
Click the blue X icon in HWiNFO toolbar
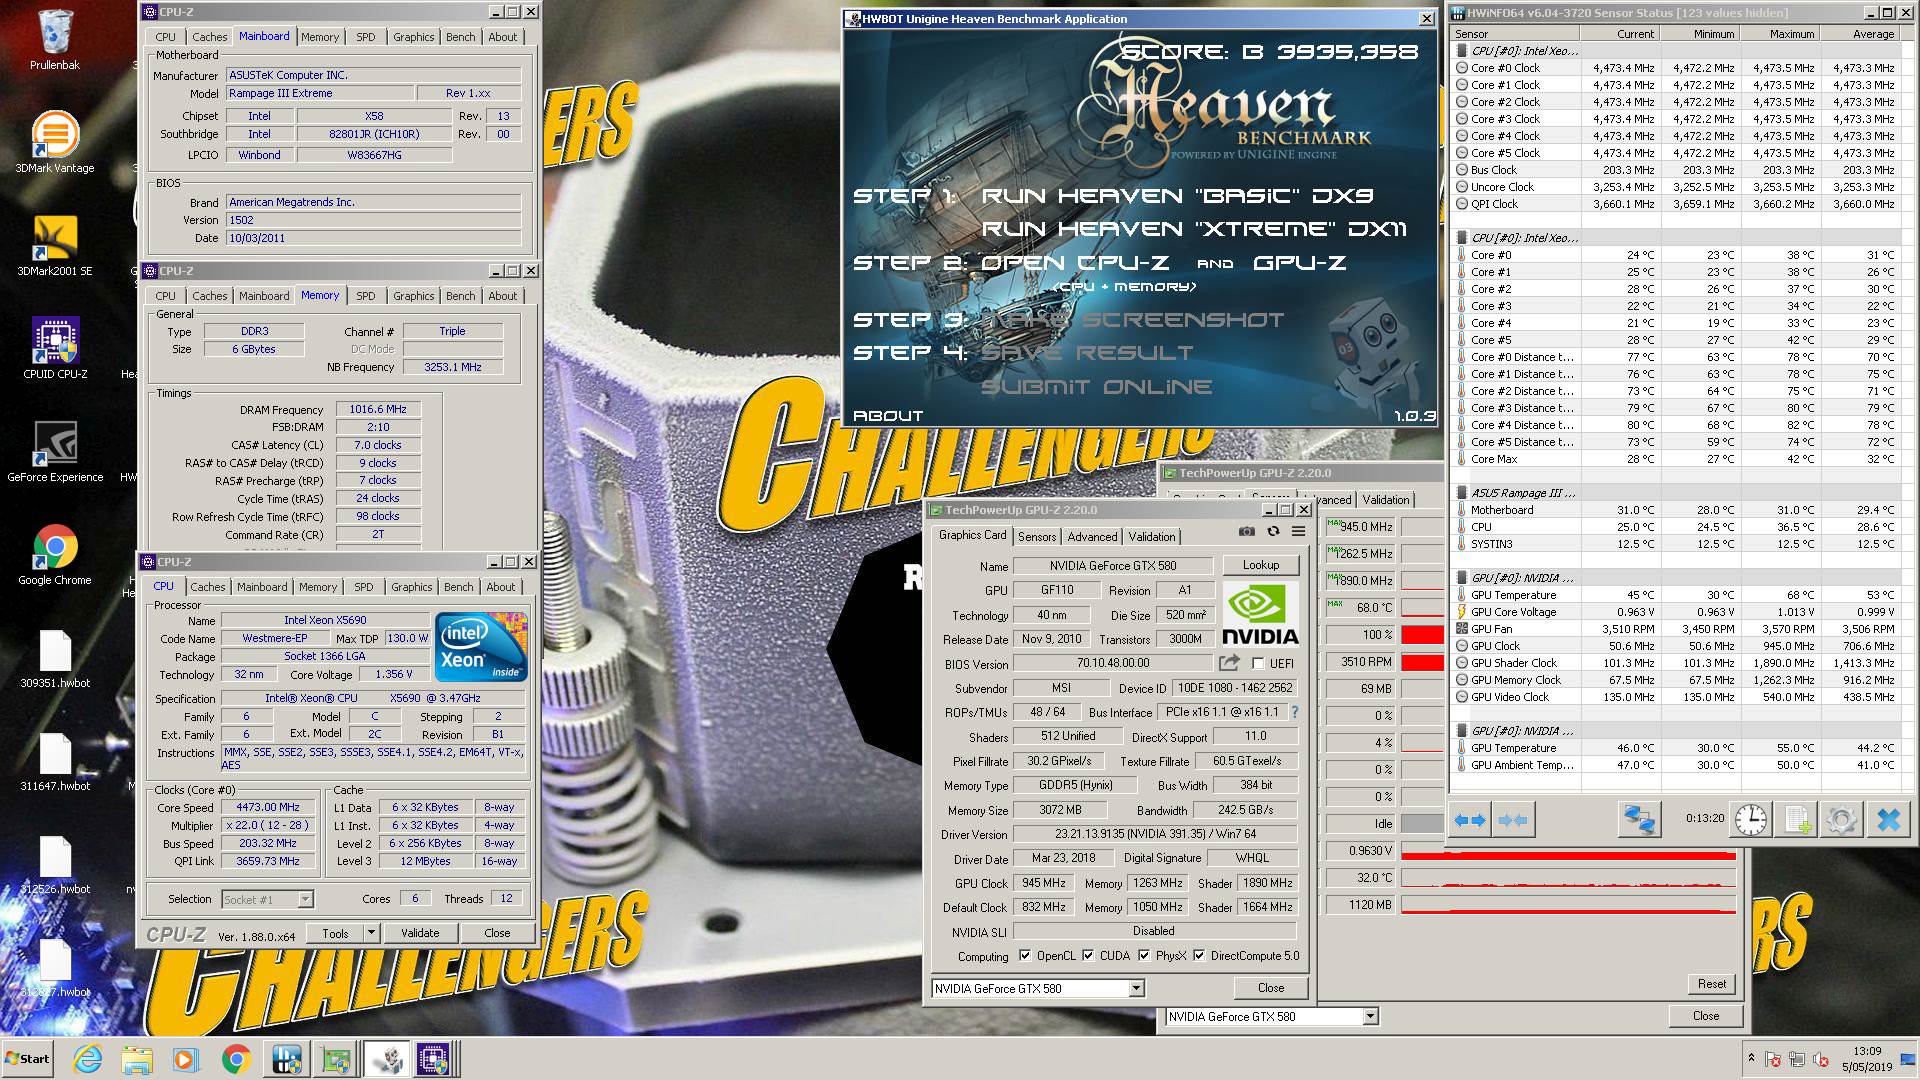point(1888,820)
